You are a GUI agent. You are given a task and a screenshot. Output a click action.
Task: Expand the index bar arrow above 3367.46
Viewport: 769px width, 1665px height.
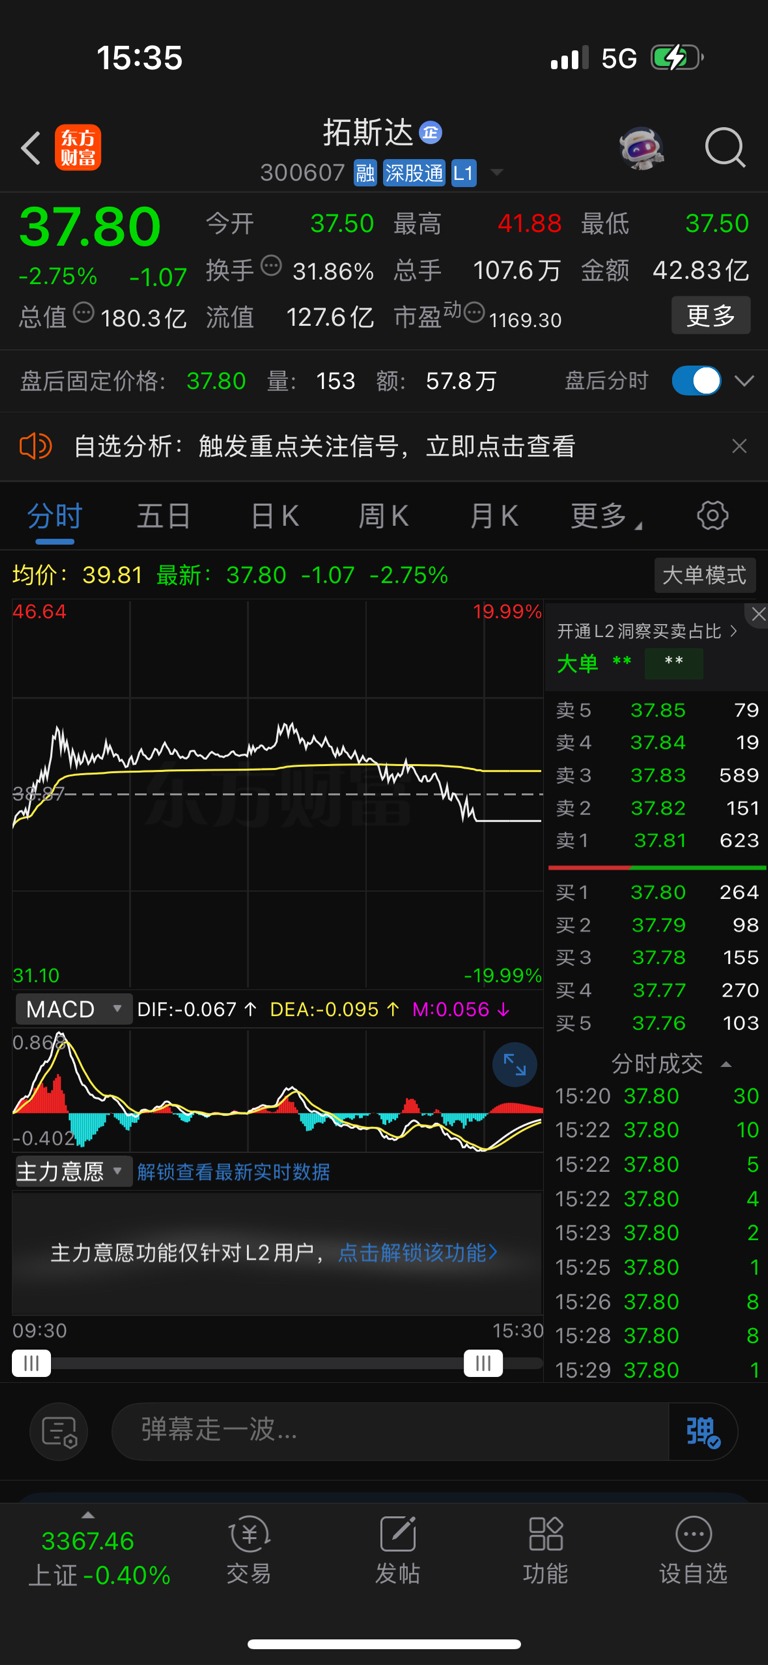(x=88, y=1514)
